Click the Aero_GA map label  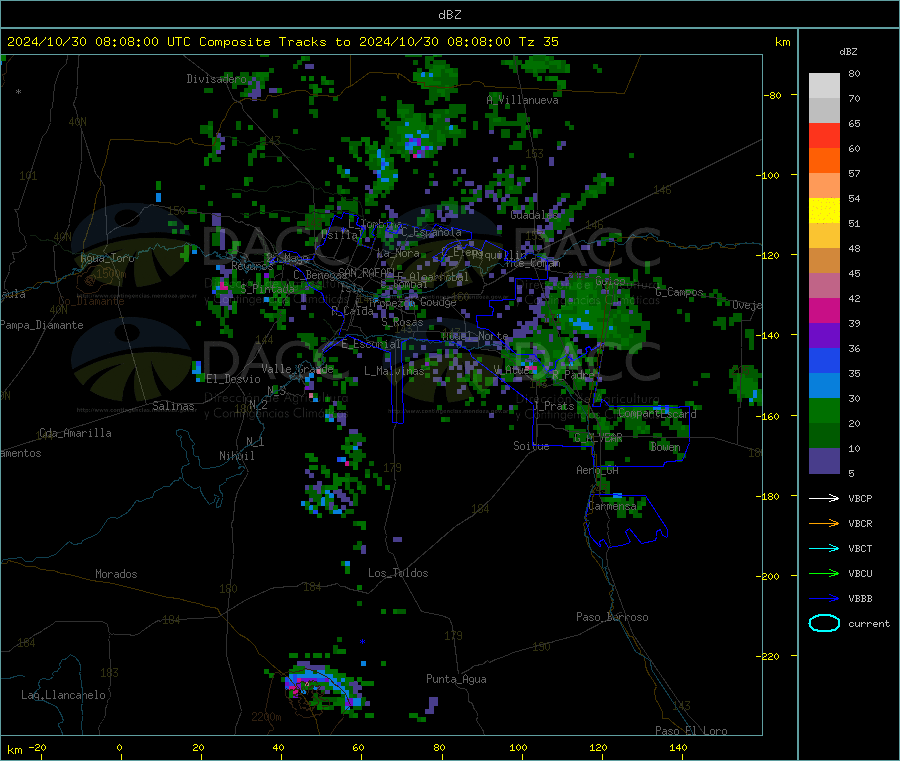coord(598,471)
